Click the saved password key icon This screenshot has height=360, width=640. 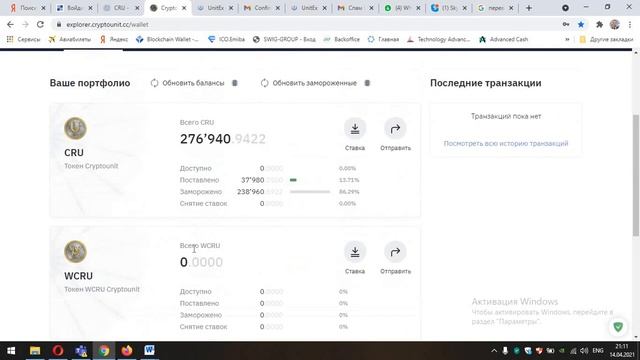[x=566, y=24]
